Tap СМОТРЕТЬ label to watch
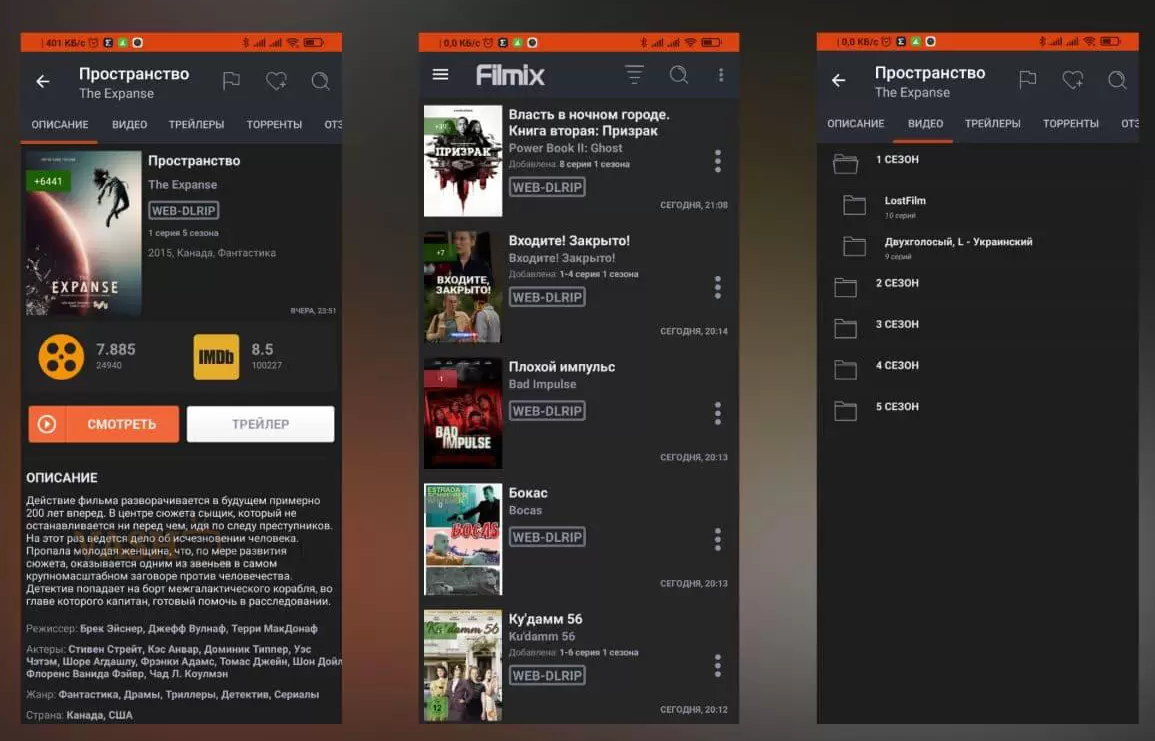The width and height of the screenshot is (1155, 741). pyautogui.click(x=122, y=424)
